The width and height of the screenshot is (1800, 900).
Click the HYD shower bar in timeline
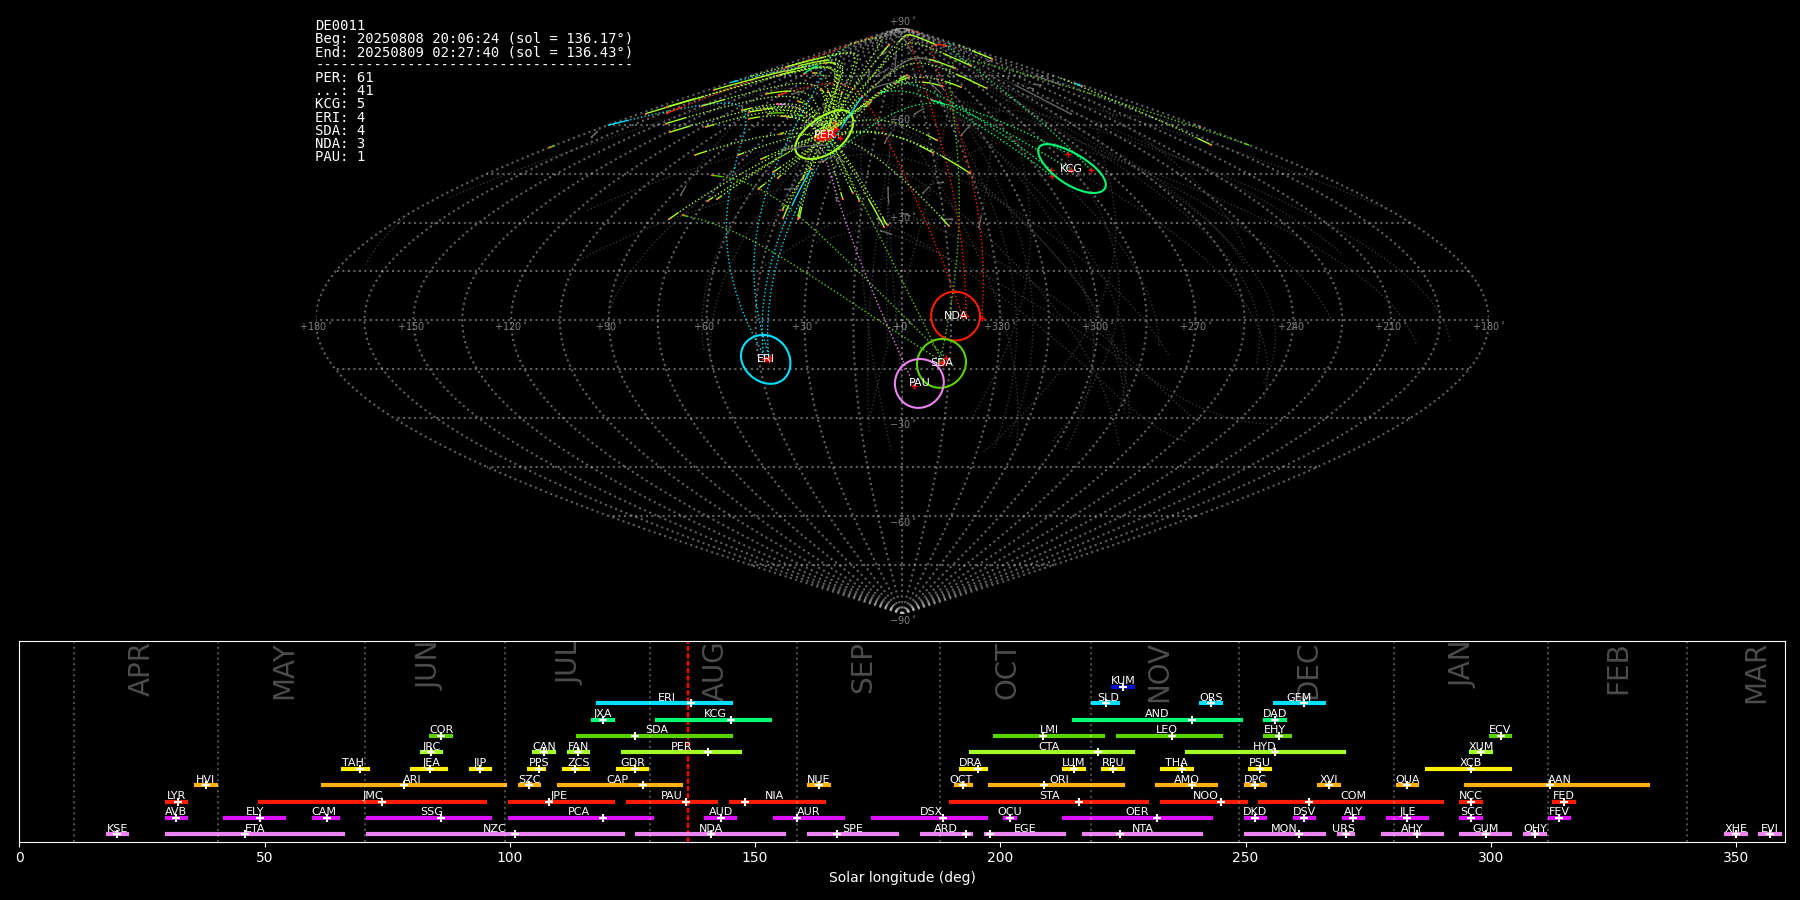pos(1265,752)
